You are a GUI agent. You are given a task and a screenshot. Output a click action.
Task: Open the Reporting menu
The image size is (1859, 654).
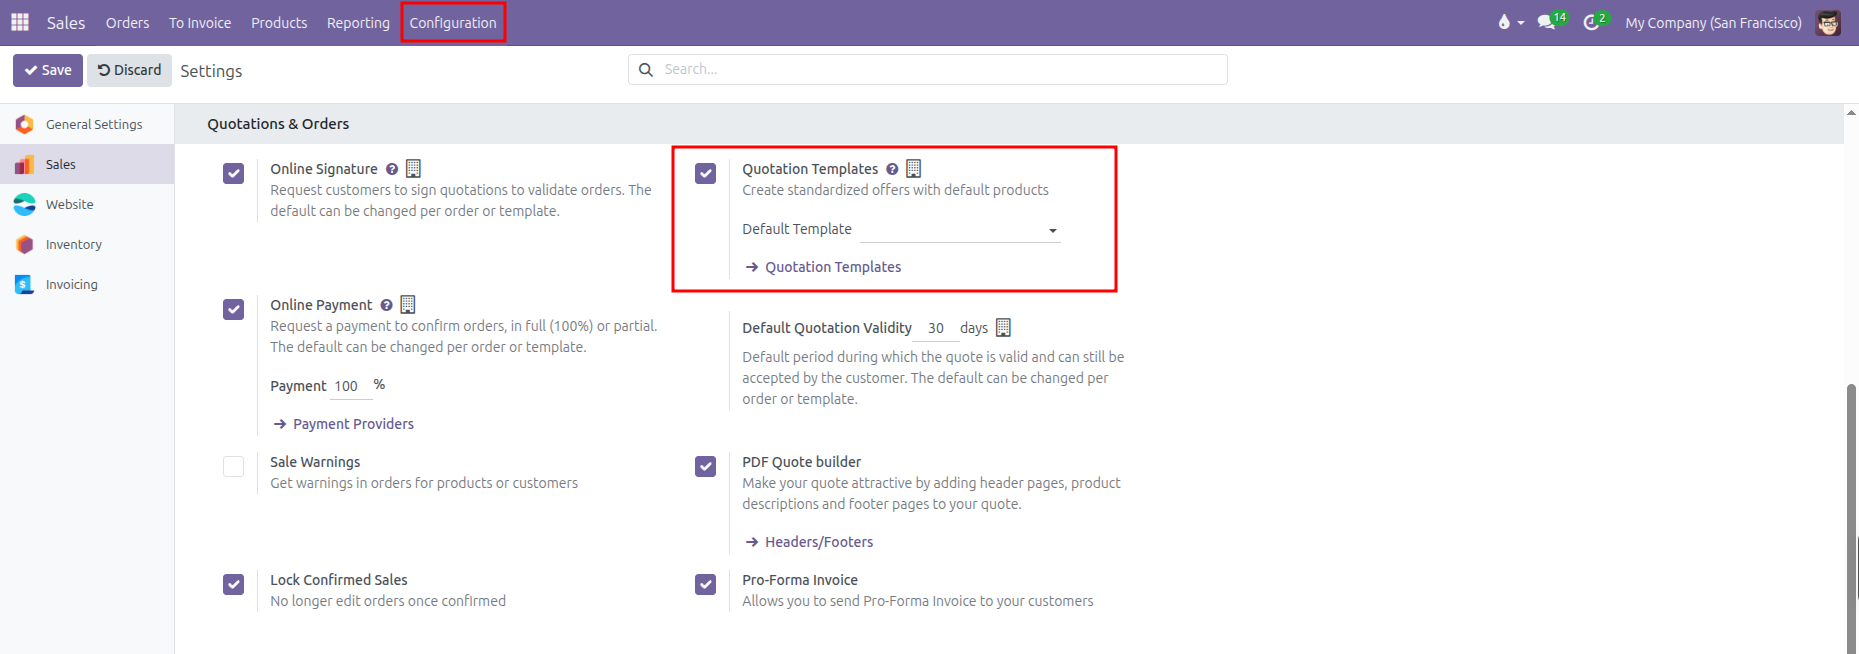pos(358,22)
